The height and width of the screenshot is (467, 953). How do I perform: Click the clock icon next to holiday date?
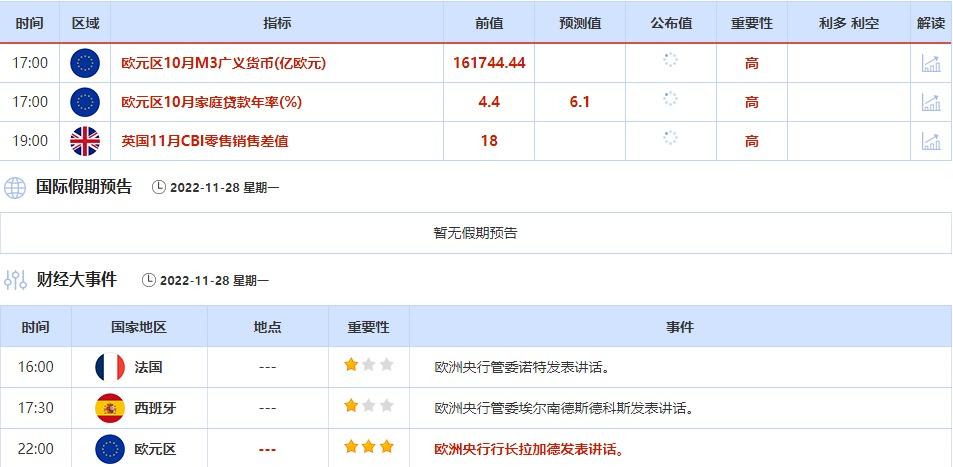pyautogui.click(x=159, y=187)
